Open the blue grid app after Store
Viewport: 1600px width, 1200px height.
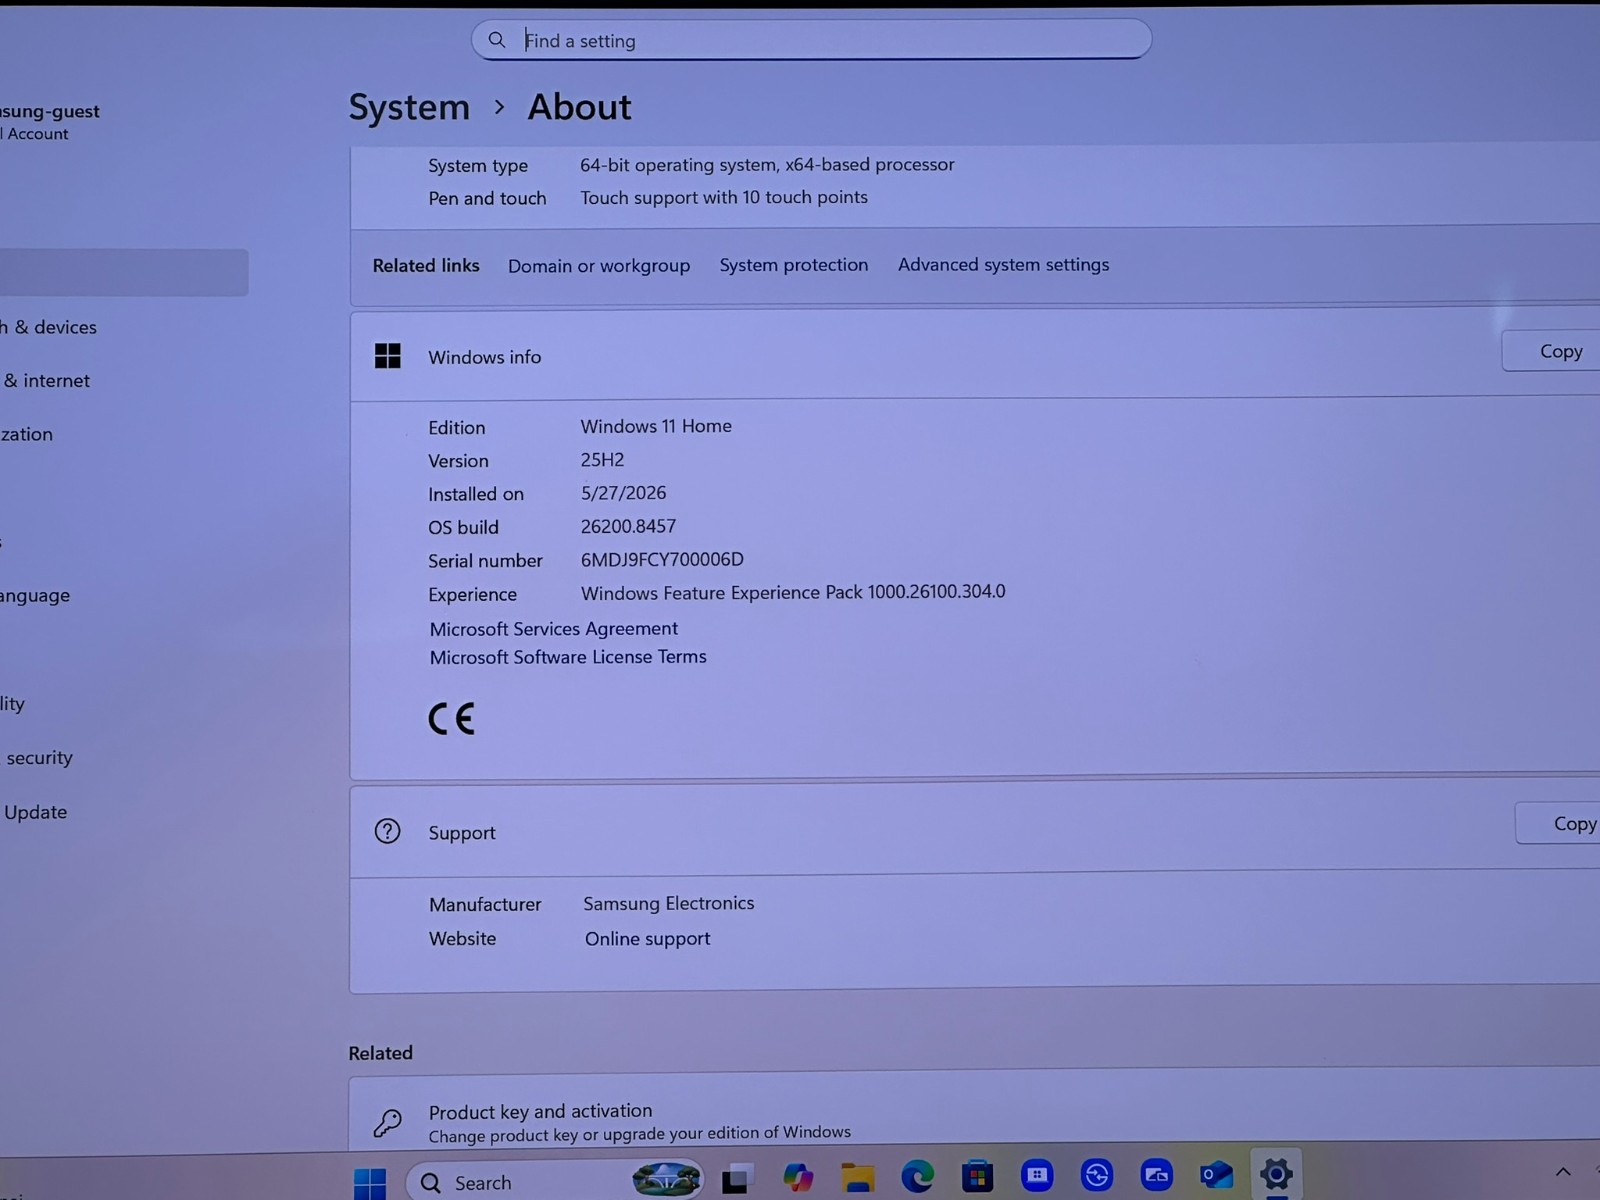1037,1175
